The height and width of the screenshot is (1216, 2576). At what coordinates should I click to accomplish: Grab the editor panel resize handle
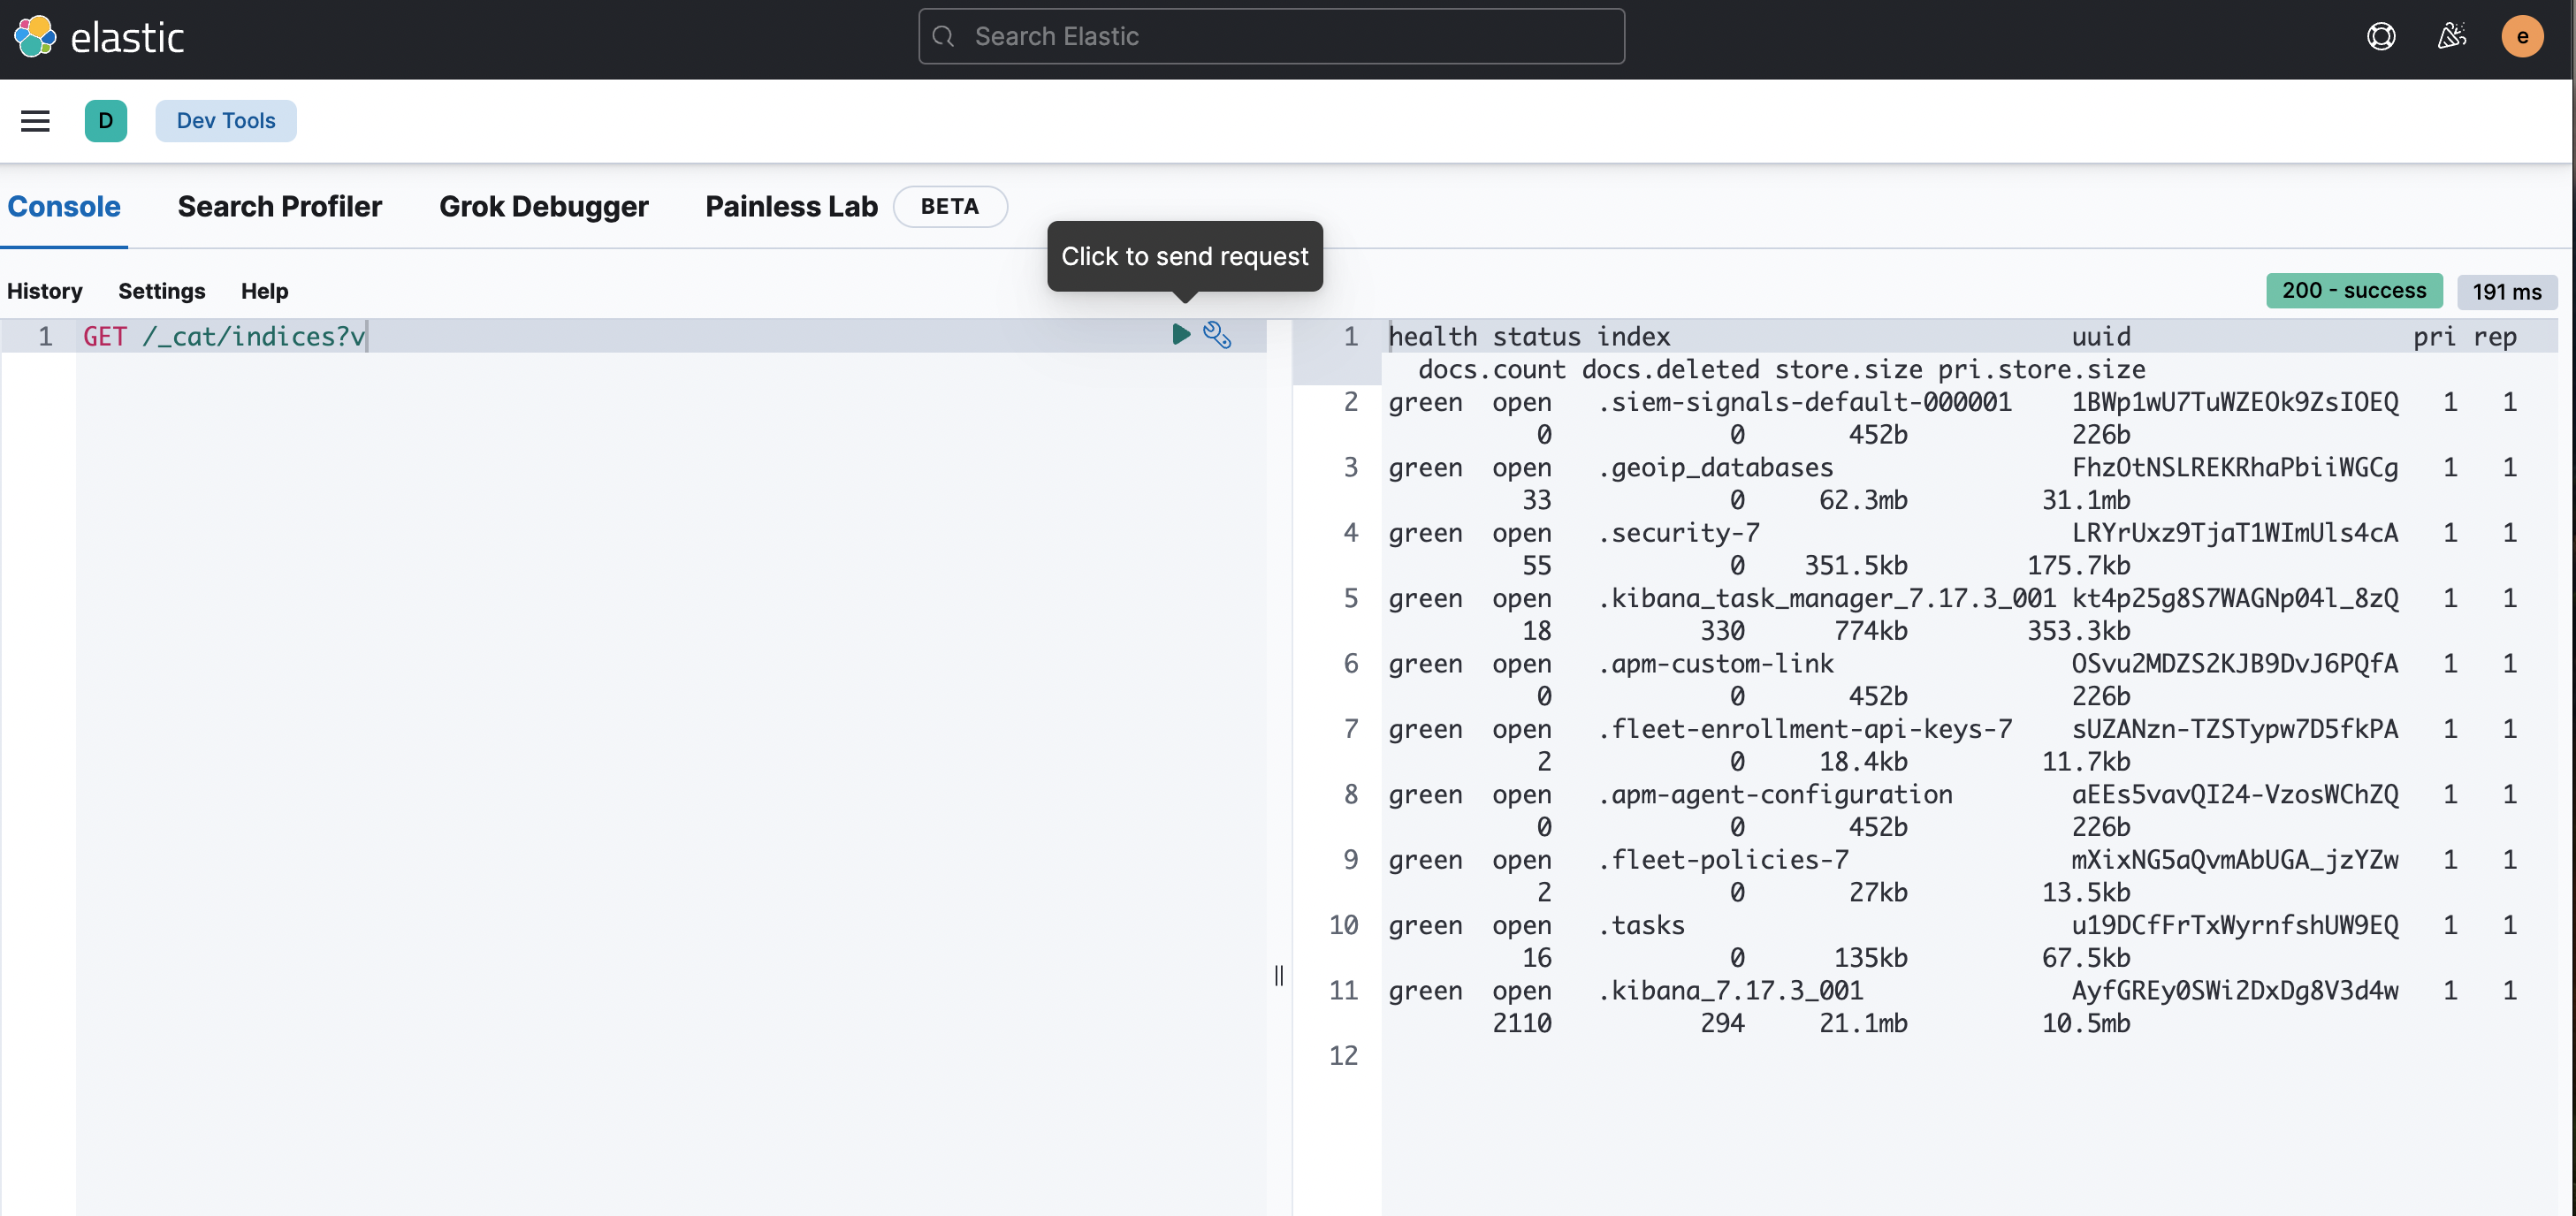pos(1278,975)
